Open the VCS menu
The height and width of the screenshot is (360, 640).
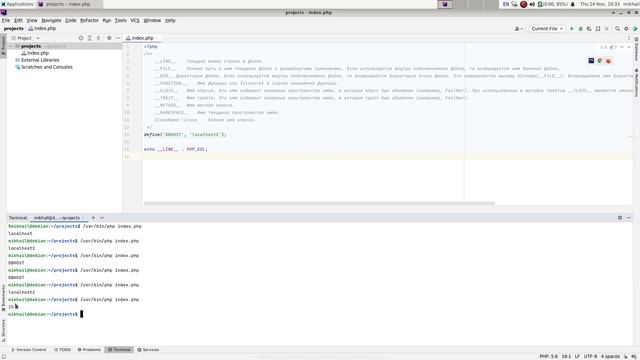[x=135, y=20]
